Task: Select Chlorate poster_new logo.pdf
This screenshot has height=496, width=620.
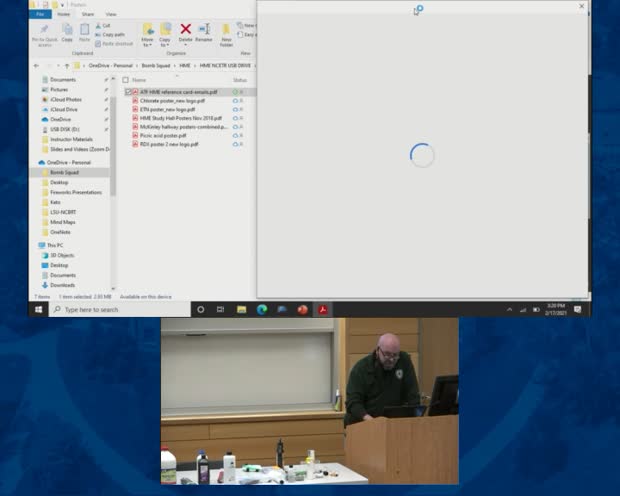Action: (172, 101)
